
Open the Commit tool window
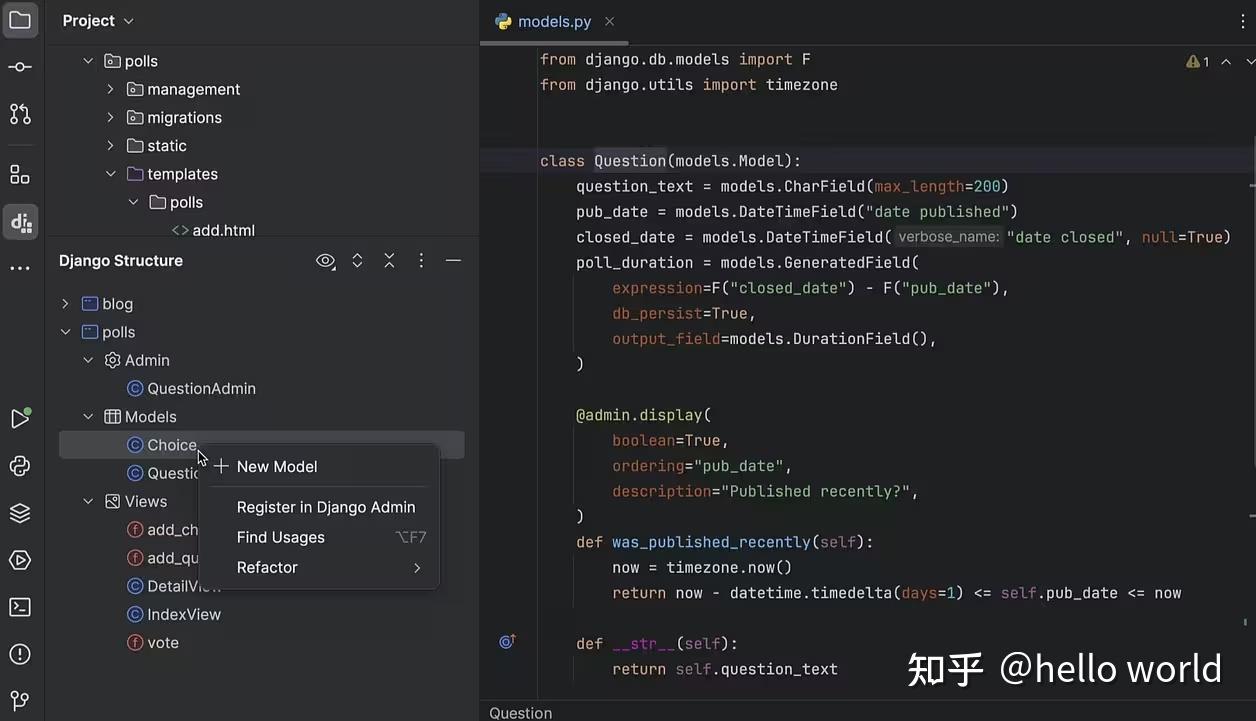click(x=21, y=66)
